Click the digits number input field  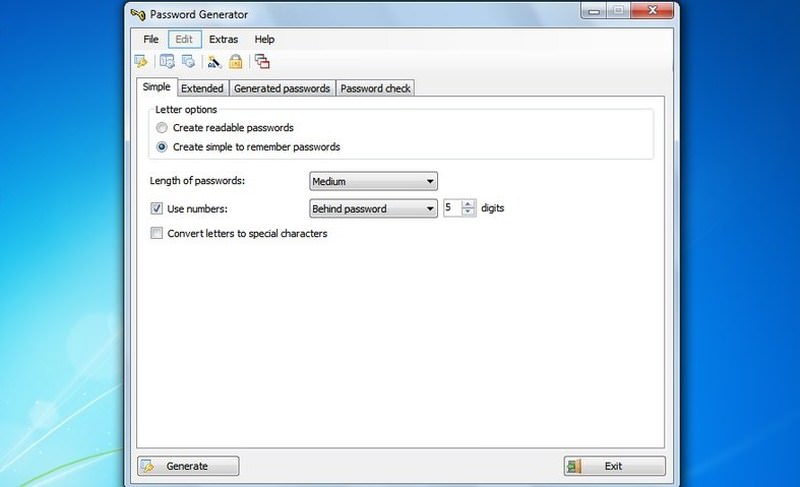(453, 208)
